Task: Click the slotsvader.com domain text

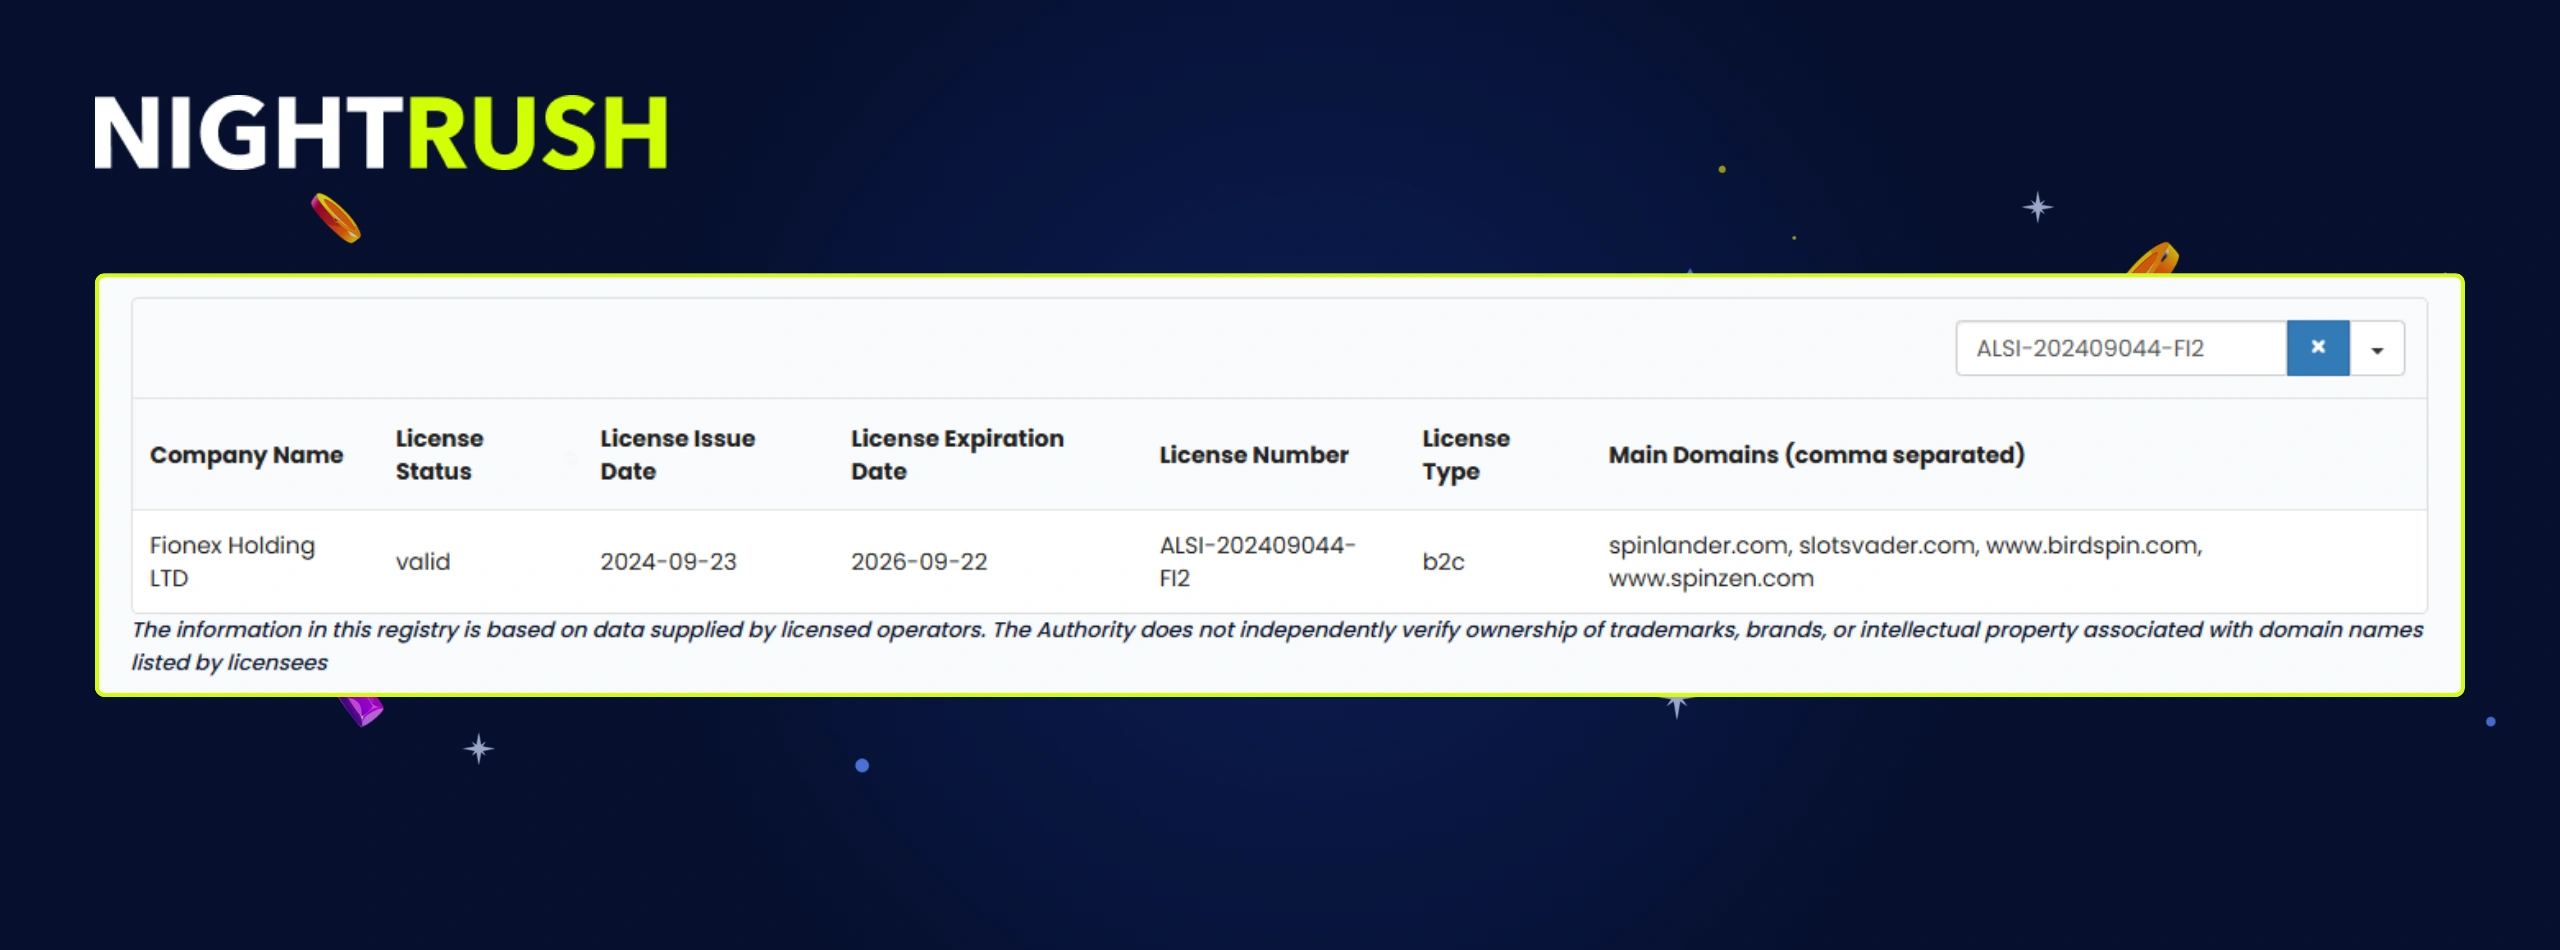Action: pos(1886,546)
